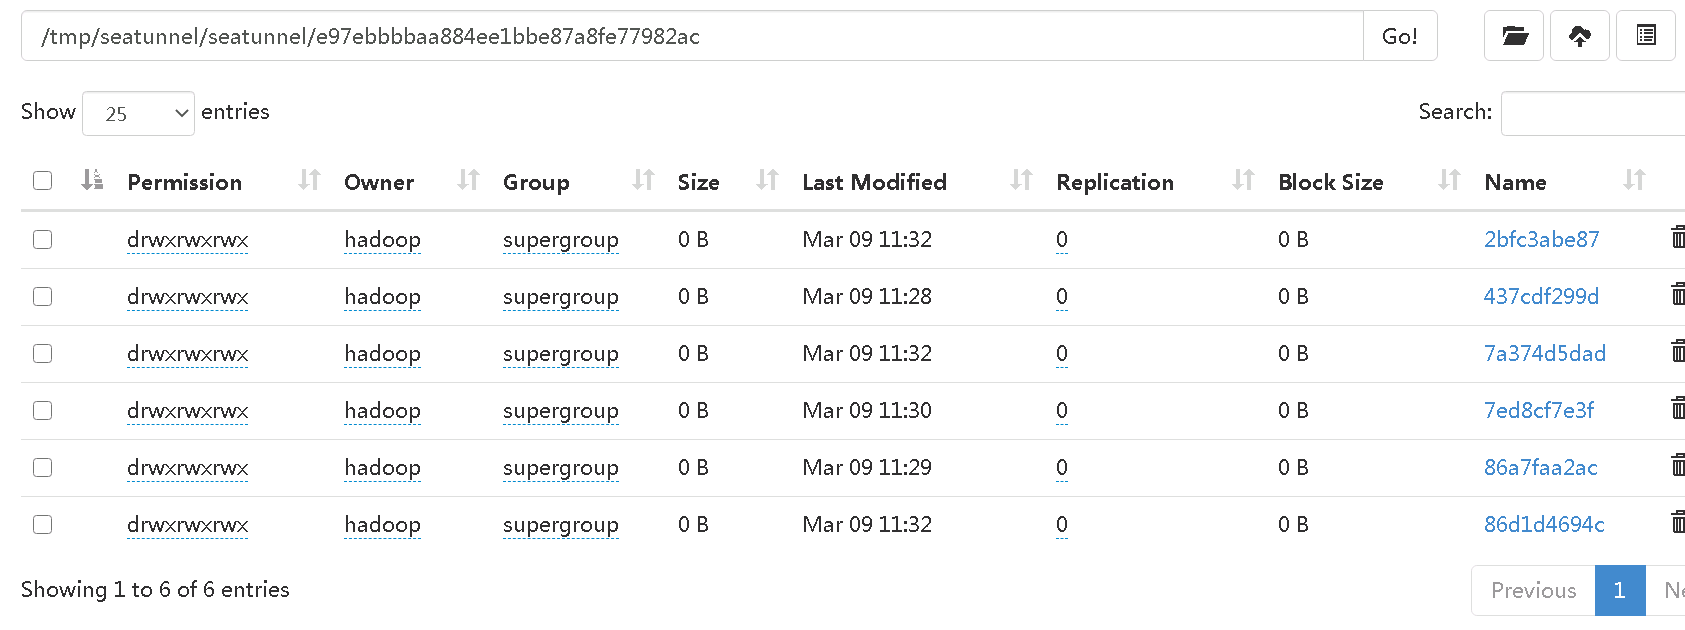Click the Previous pagination button
This screenshot has height=630, width=1685.
[1533, 590]
